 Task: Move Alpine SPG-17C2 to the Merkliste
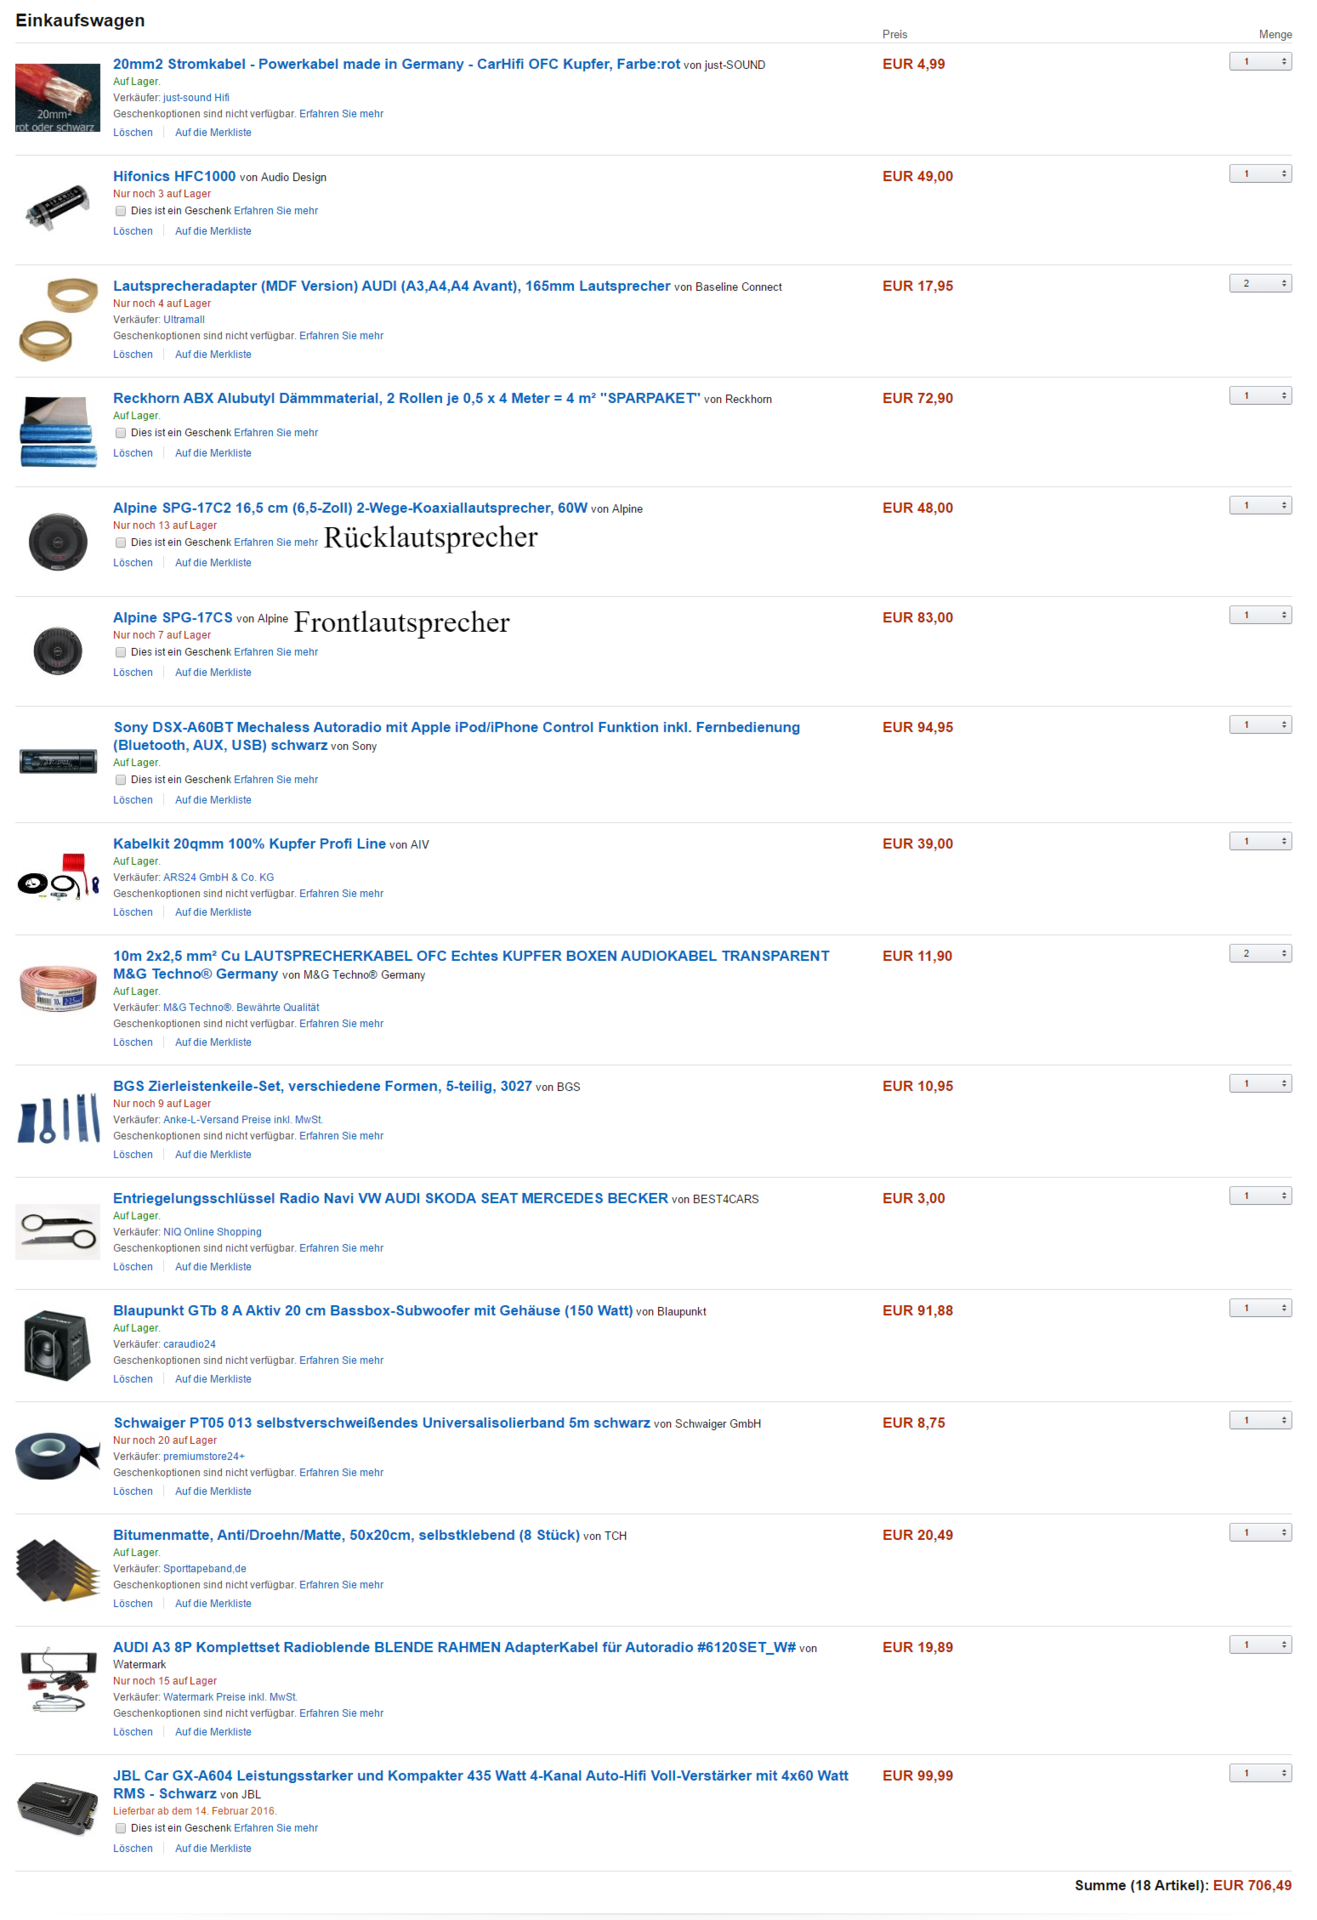(213, 563)
